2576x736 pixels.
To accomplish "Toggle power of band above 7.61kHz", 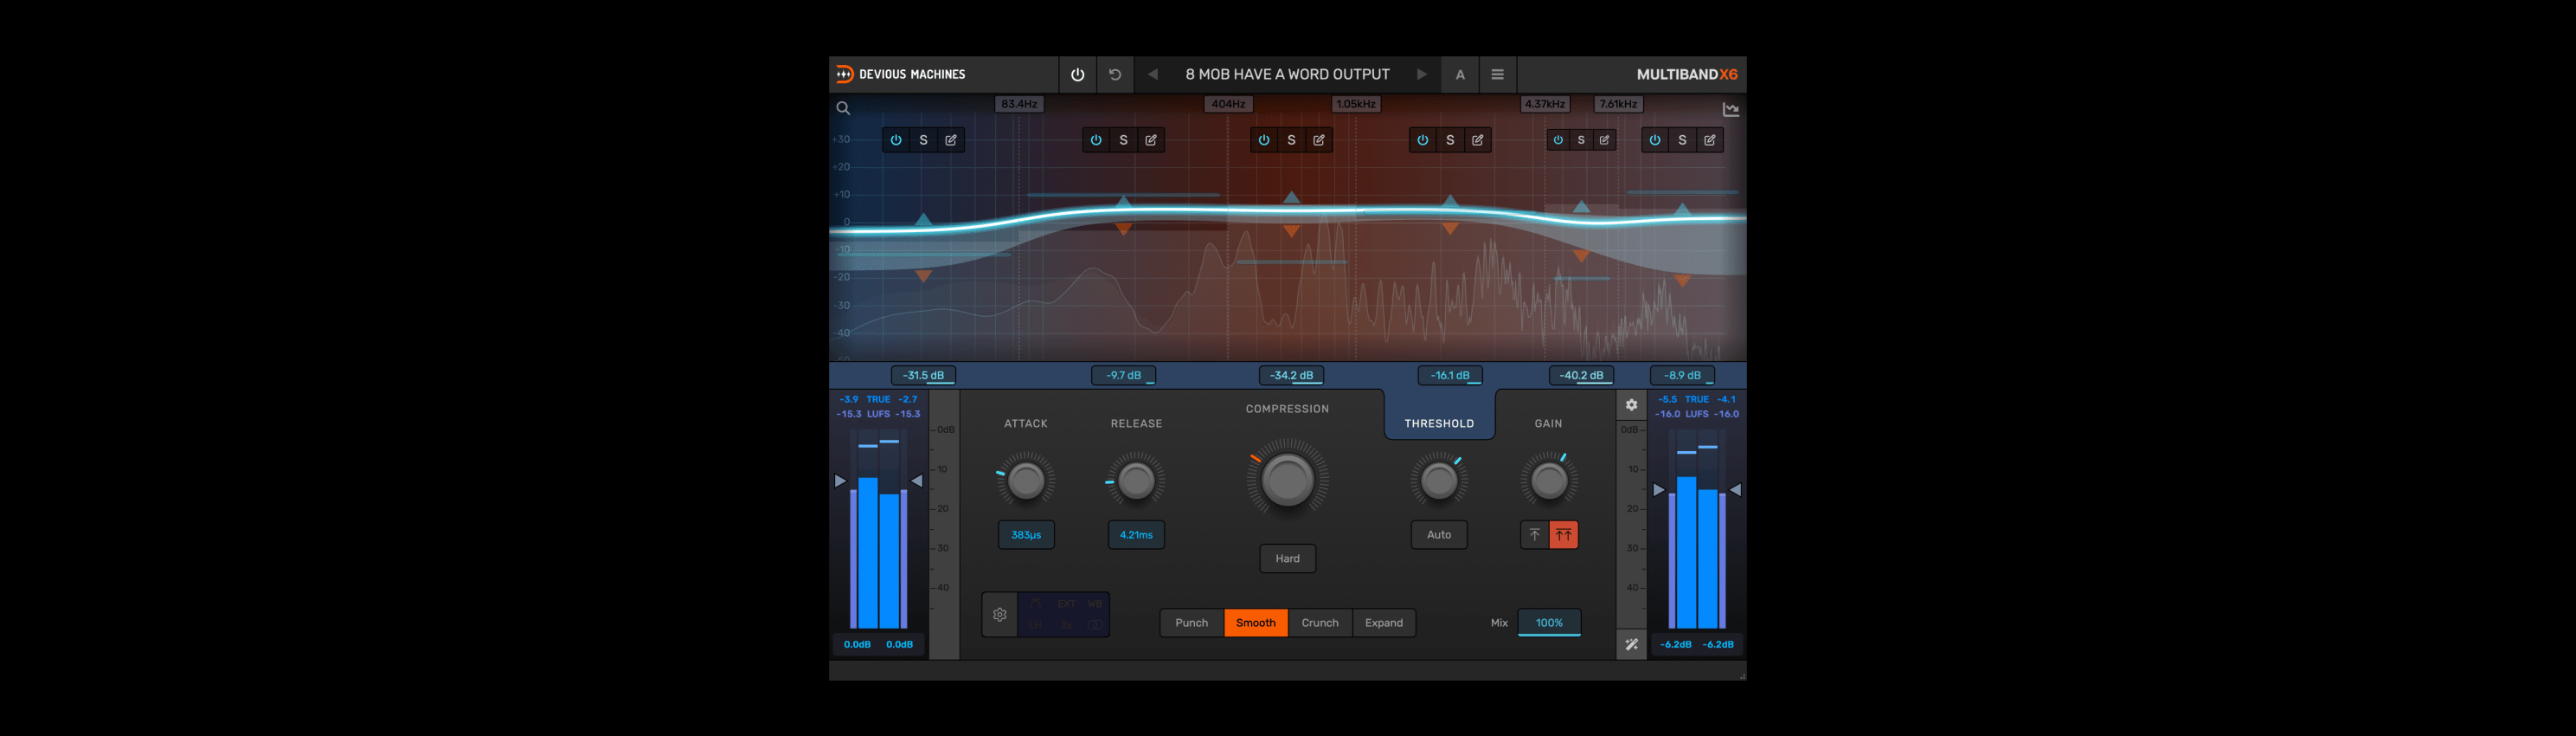I will click(x=1655, y=141).
